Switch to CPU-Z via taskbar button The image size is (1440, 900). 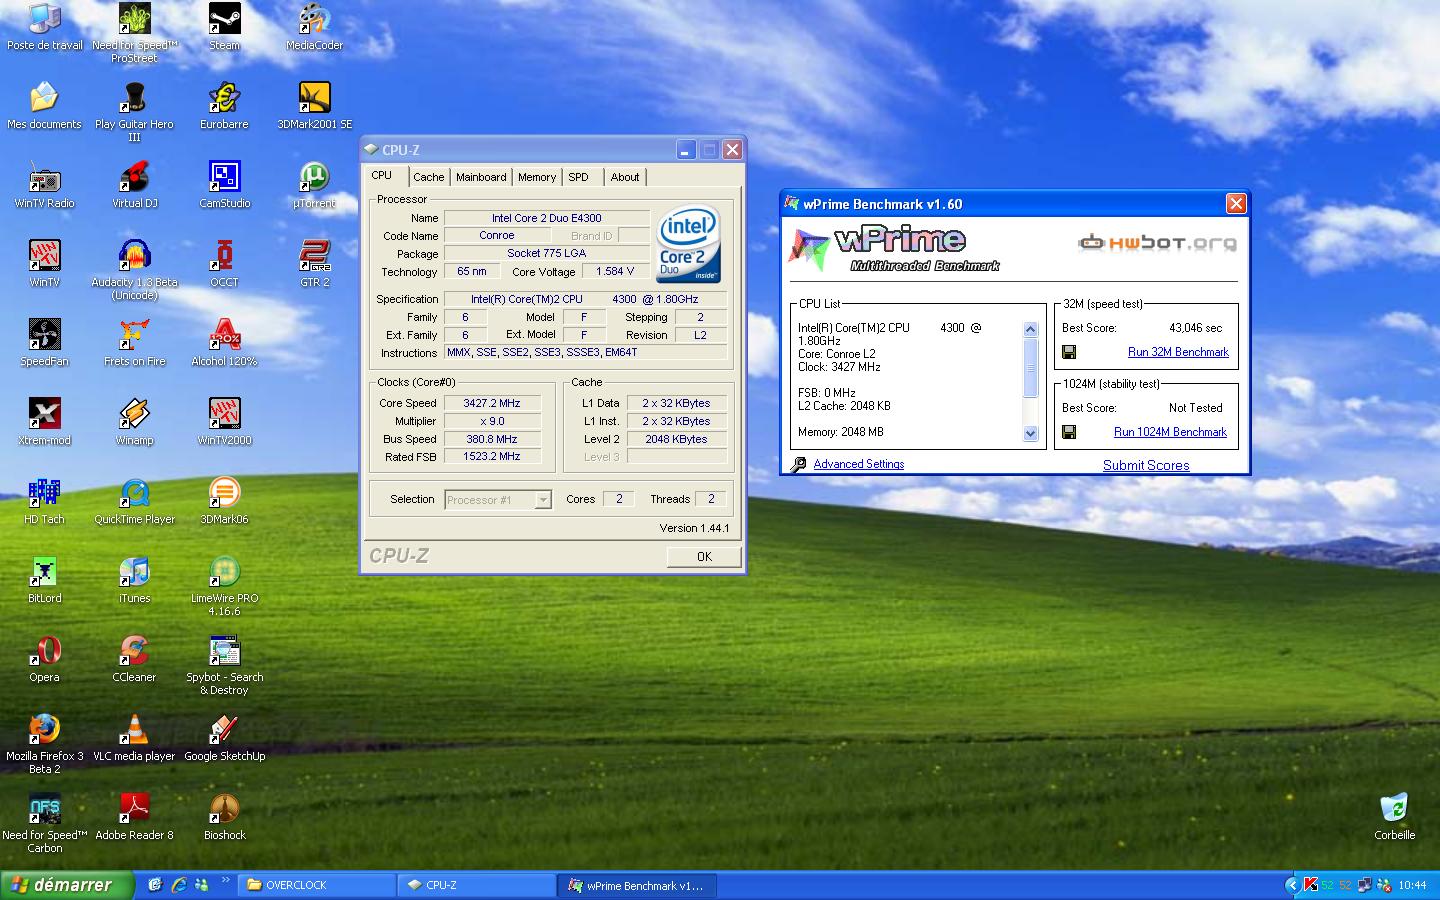(x=476, y=885)
